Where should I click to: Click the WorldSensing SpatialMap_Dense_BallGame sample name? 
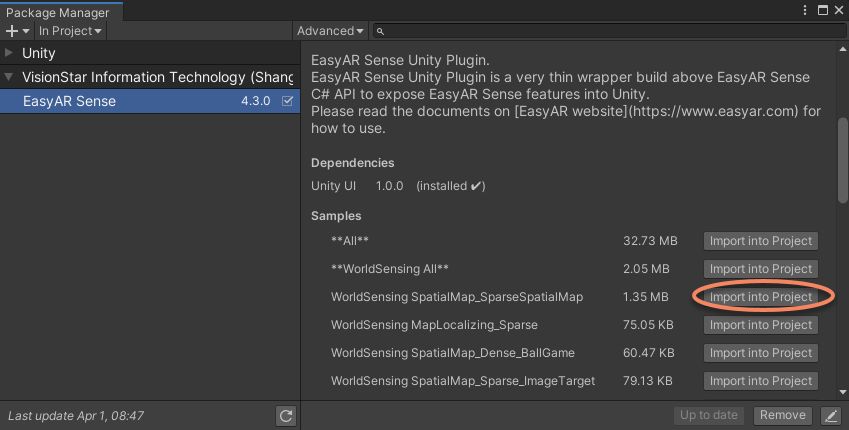(x=453, y=353)
